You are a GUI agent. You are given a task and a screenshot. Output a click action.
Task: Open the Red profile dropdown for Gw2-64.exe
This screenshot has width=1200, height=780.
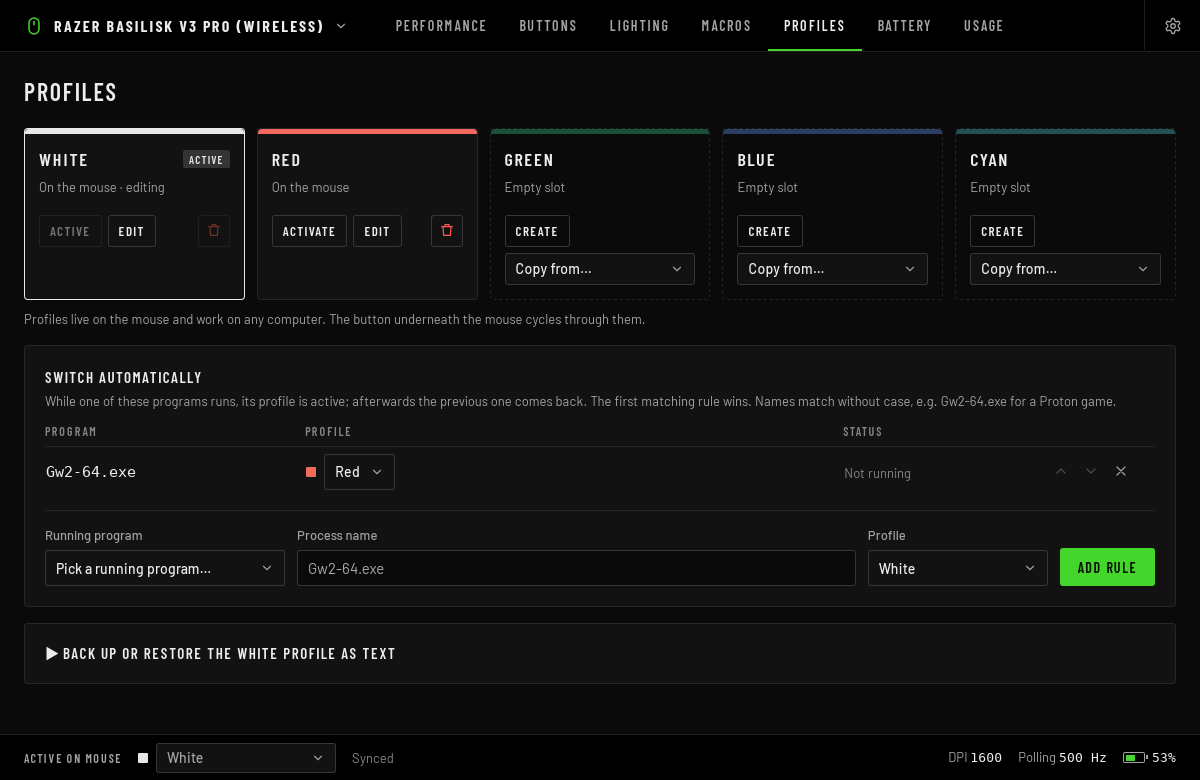[x=359, y=472]
